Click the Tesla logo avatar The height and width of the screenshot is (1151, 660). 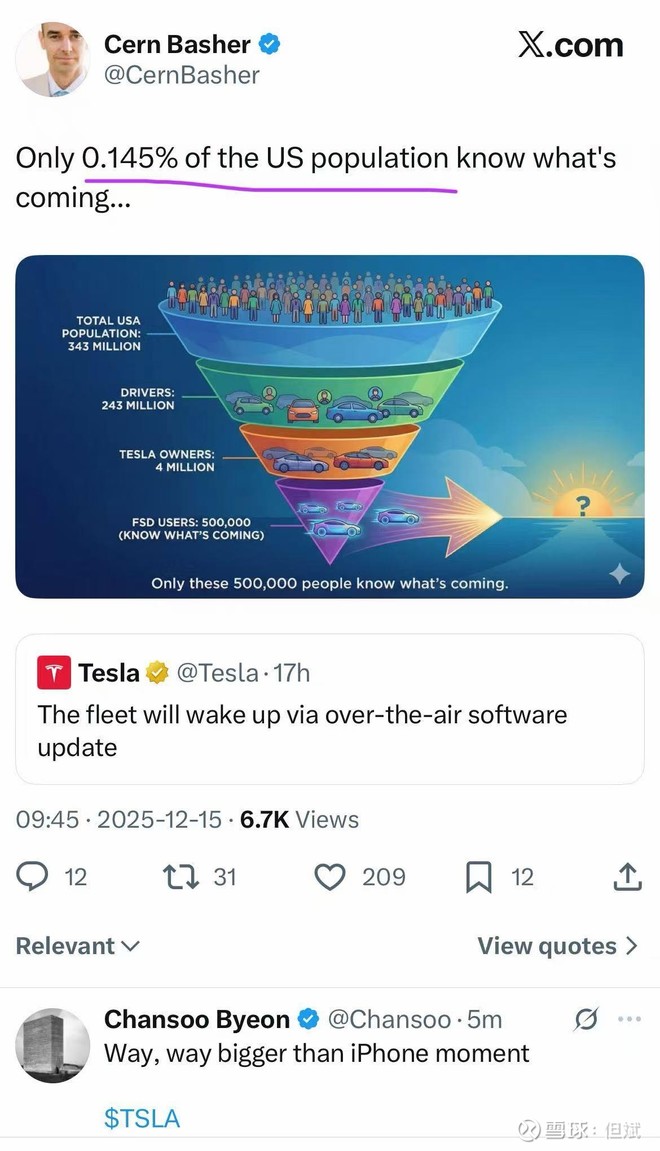[54, 673]
